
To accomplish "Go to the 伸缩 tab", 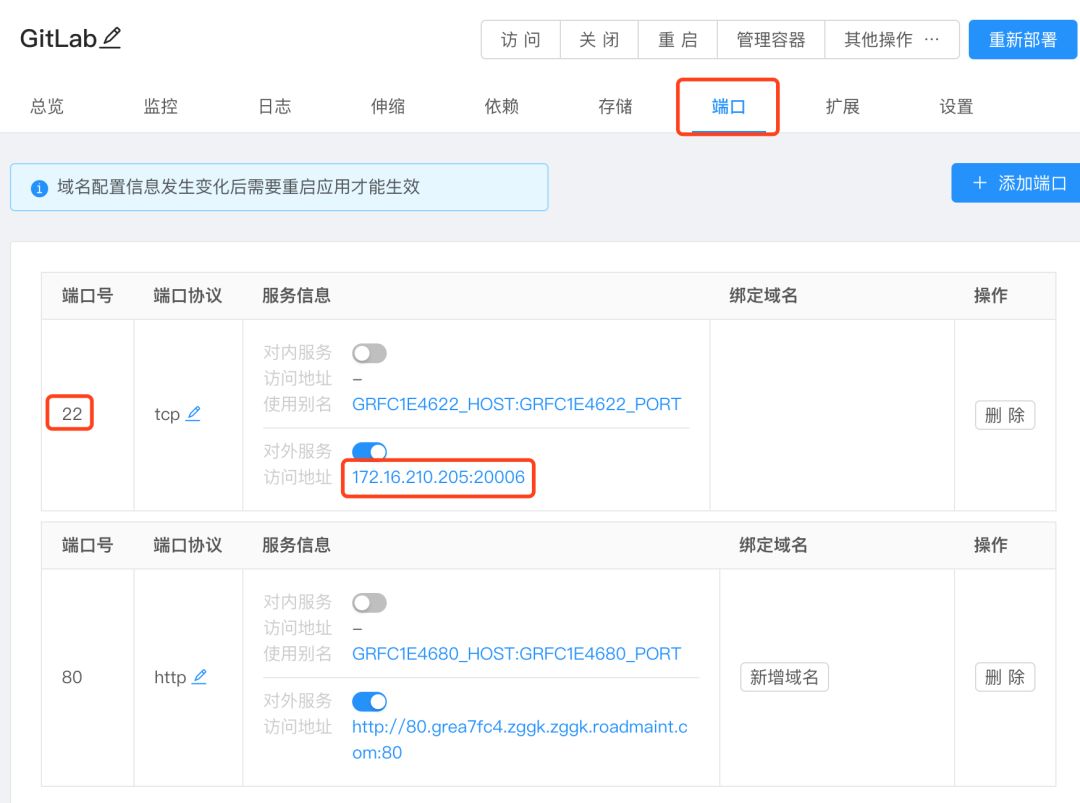I will coord(388,106).
